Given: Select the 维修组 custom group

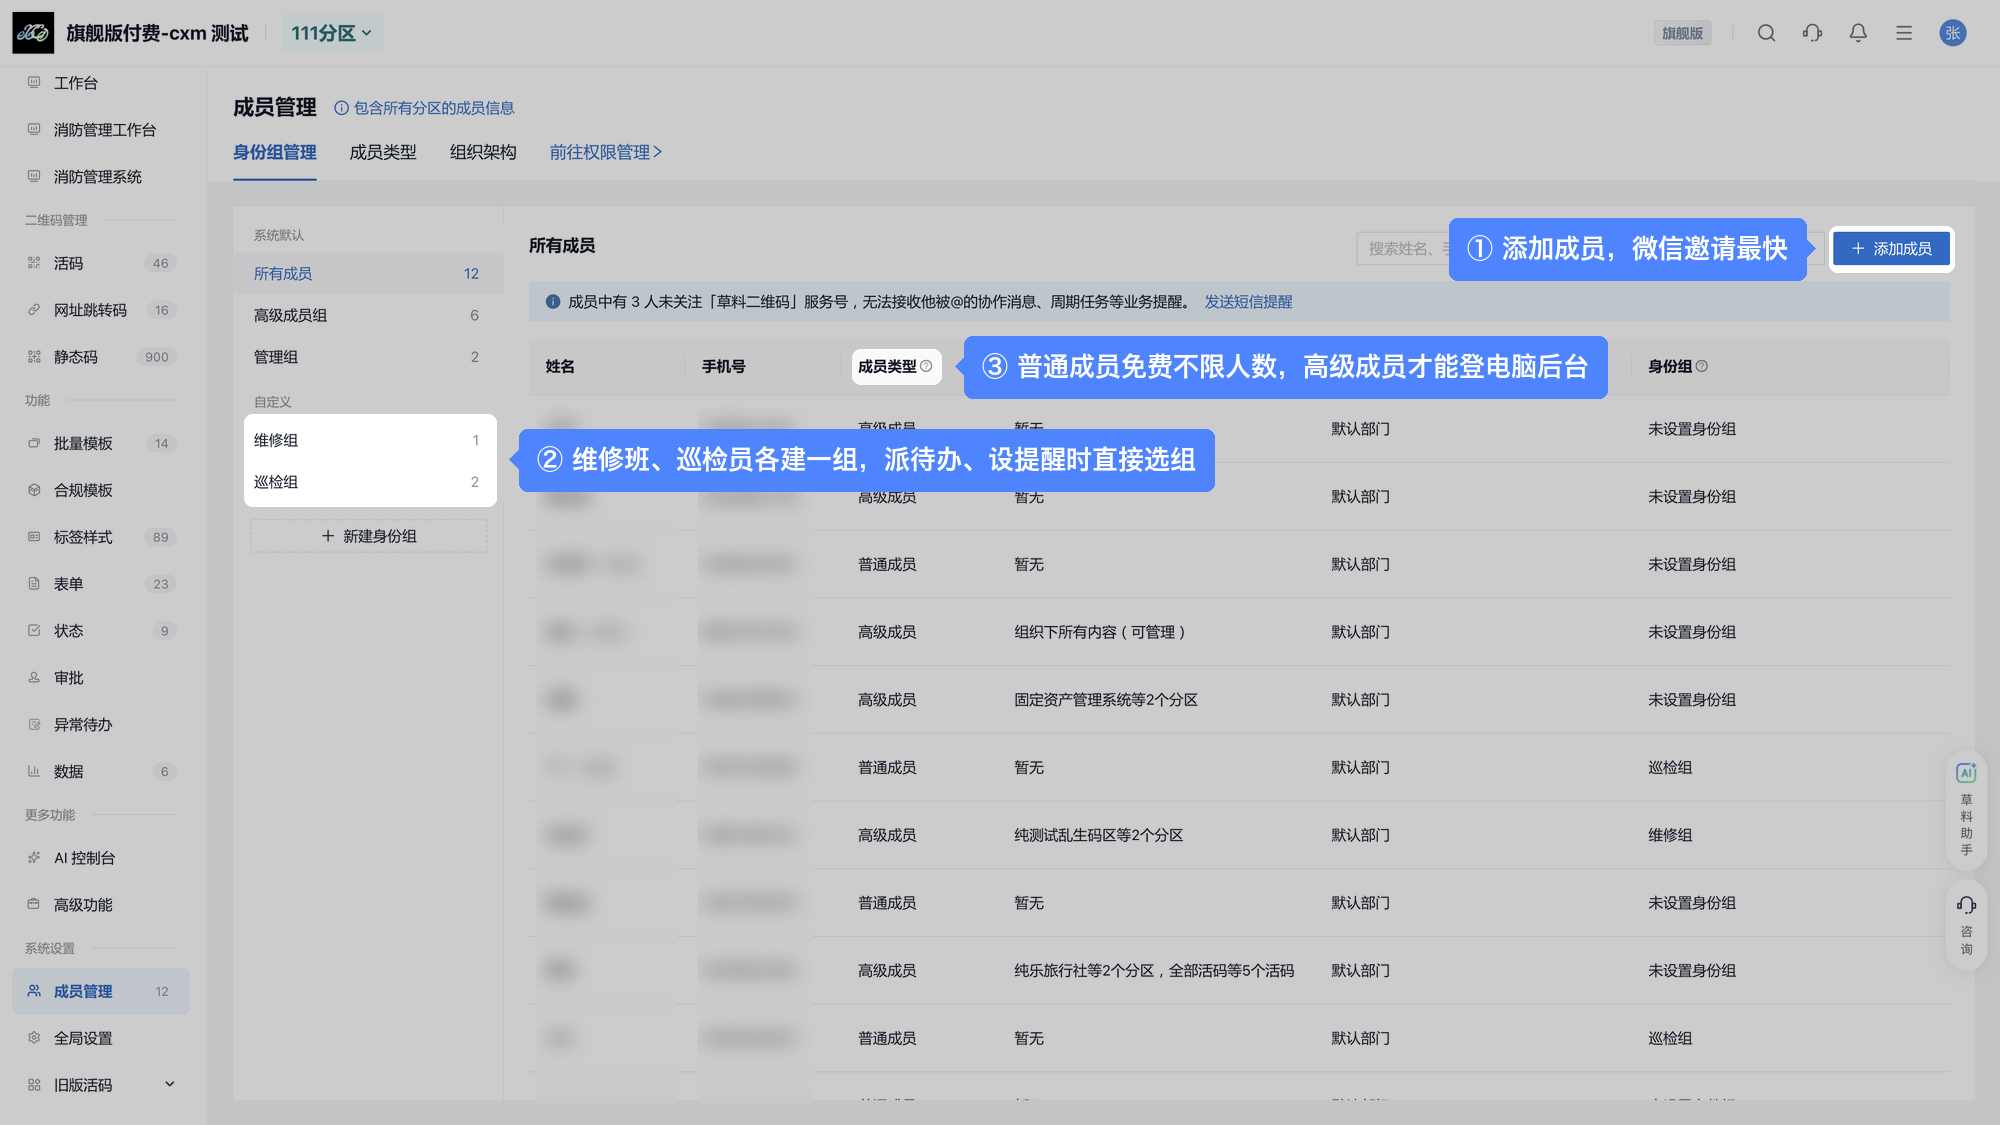Looking at the screenshot, I should [x=367, y=440].
